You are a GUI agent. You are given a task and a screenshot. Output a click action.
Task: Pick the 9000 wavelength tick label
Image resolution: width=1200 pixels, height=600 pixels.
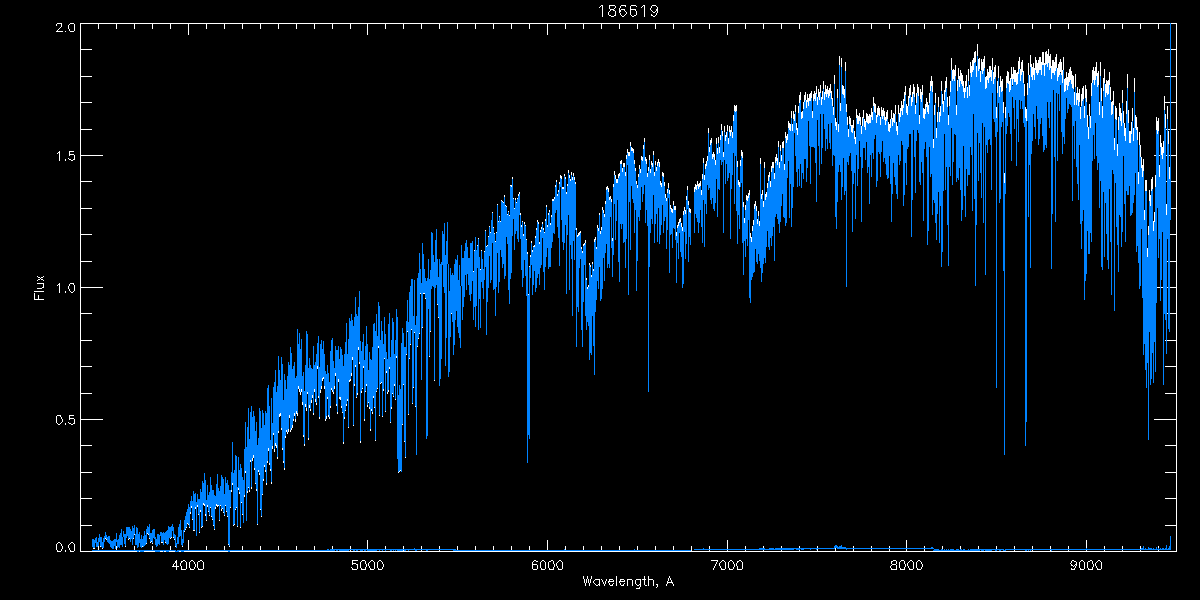(x=1086, y=566)
